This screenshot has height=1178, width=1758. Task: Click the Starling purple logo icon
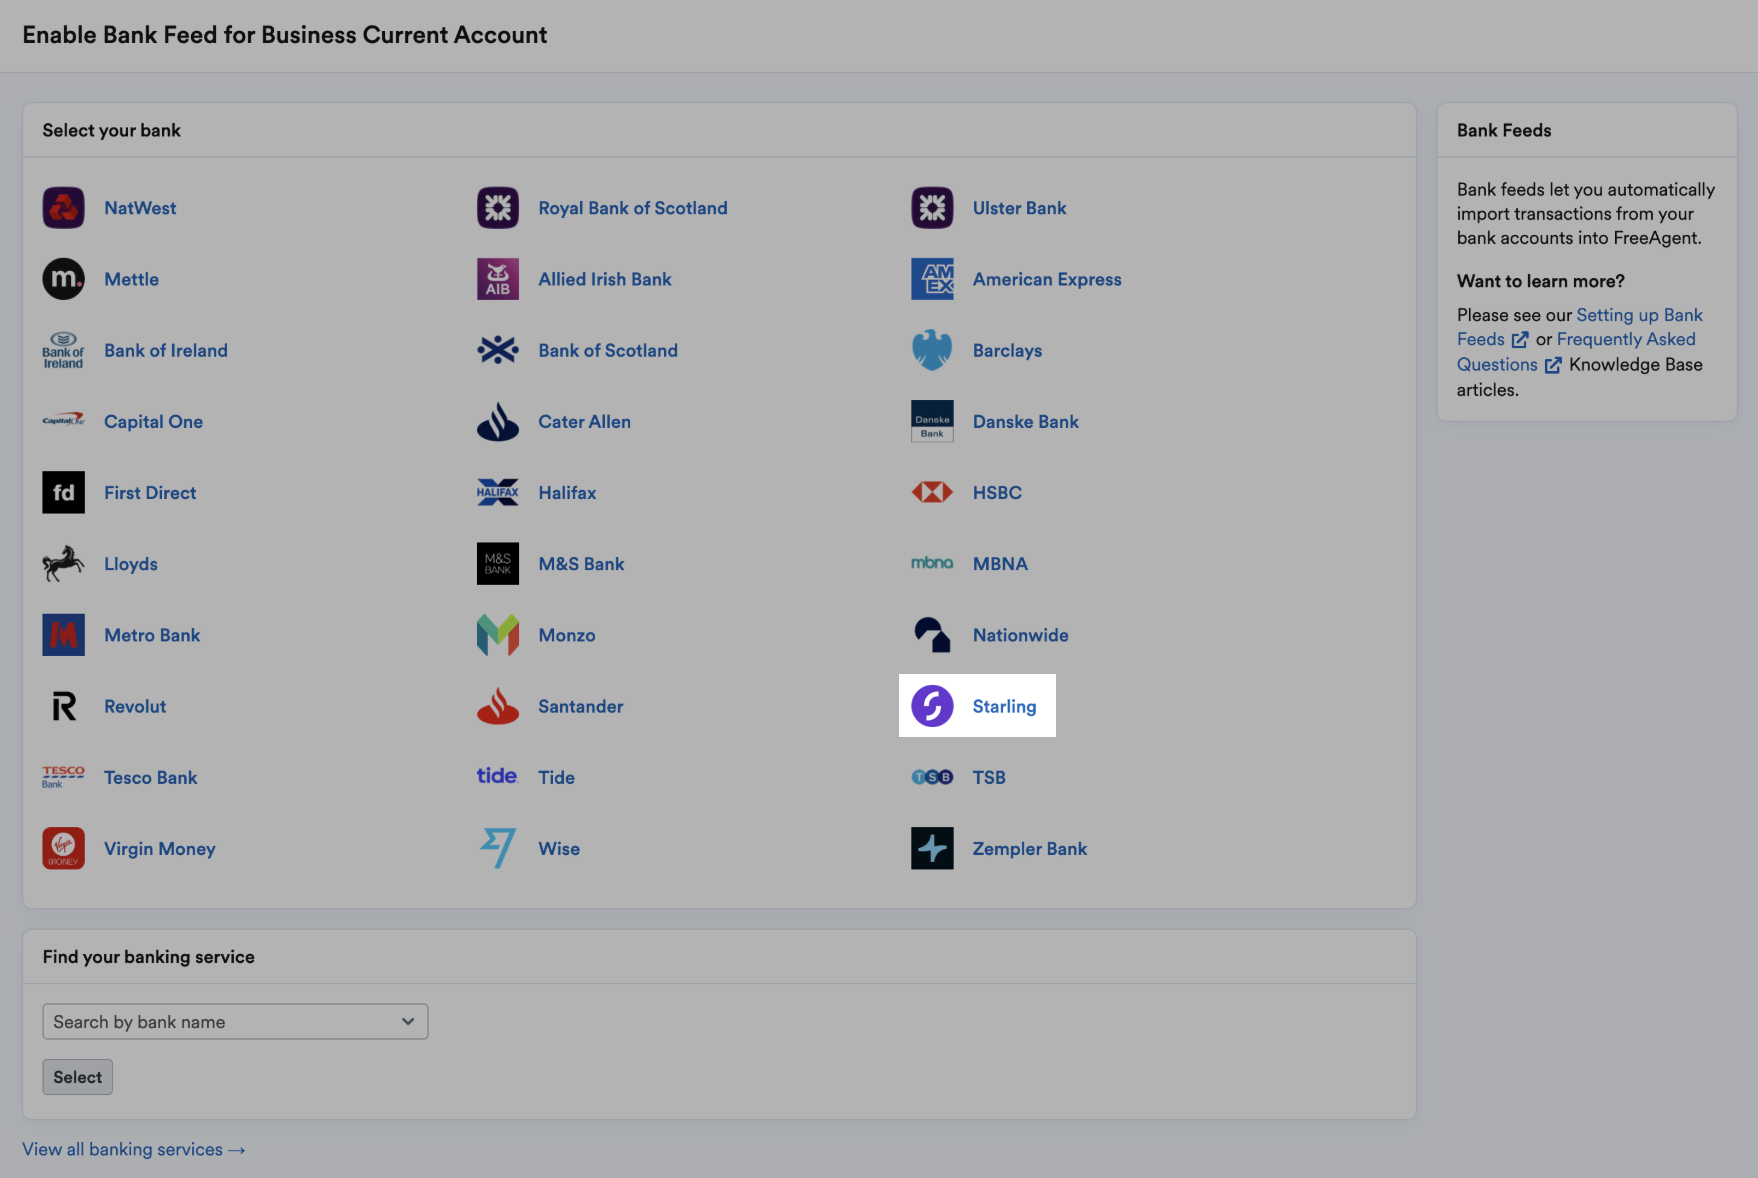pos(932,706)
